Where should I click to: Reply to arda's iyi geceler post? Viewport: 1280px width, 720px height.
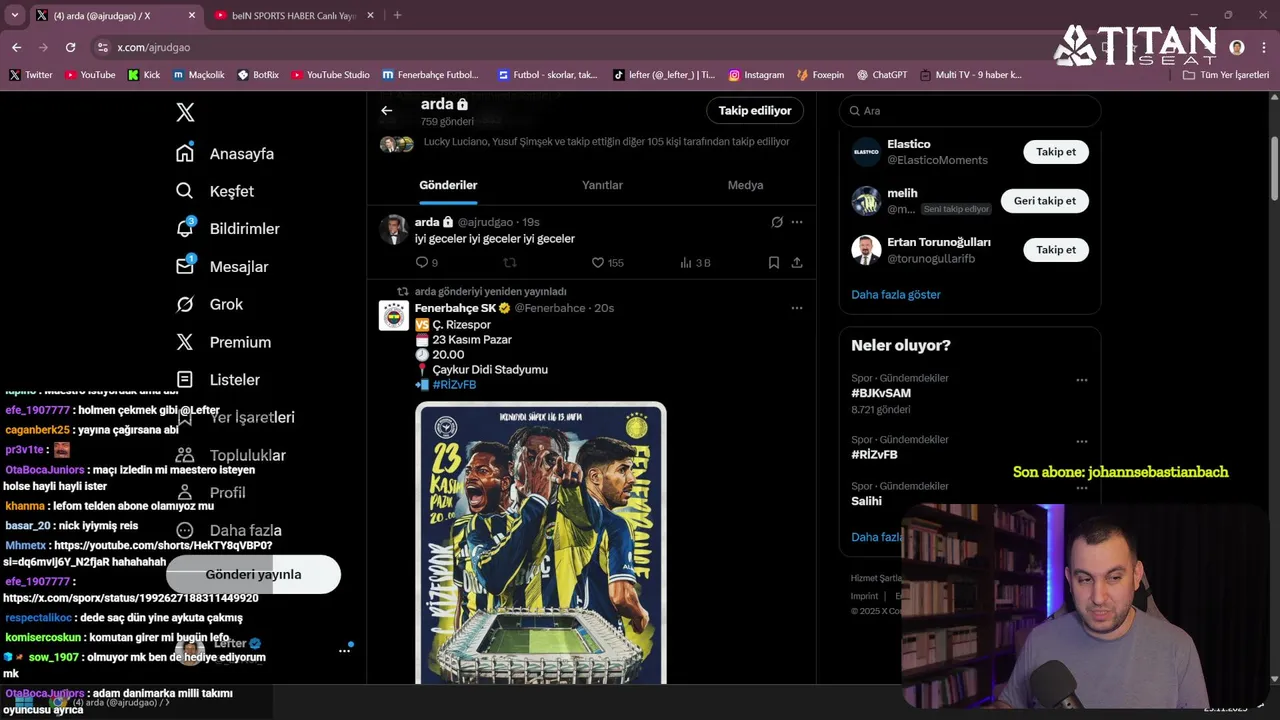[x=426, y=262]
